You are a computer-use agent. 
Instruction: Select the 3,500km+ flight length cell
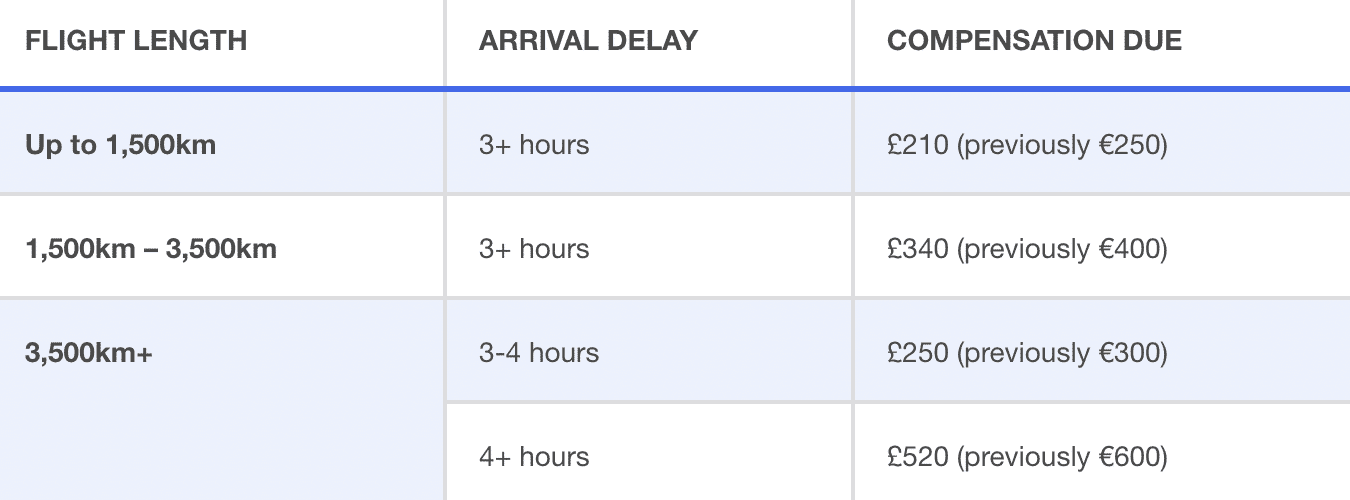[x=222, y=400]
